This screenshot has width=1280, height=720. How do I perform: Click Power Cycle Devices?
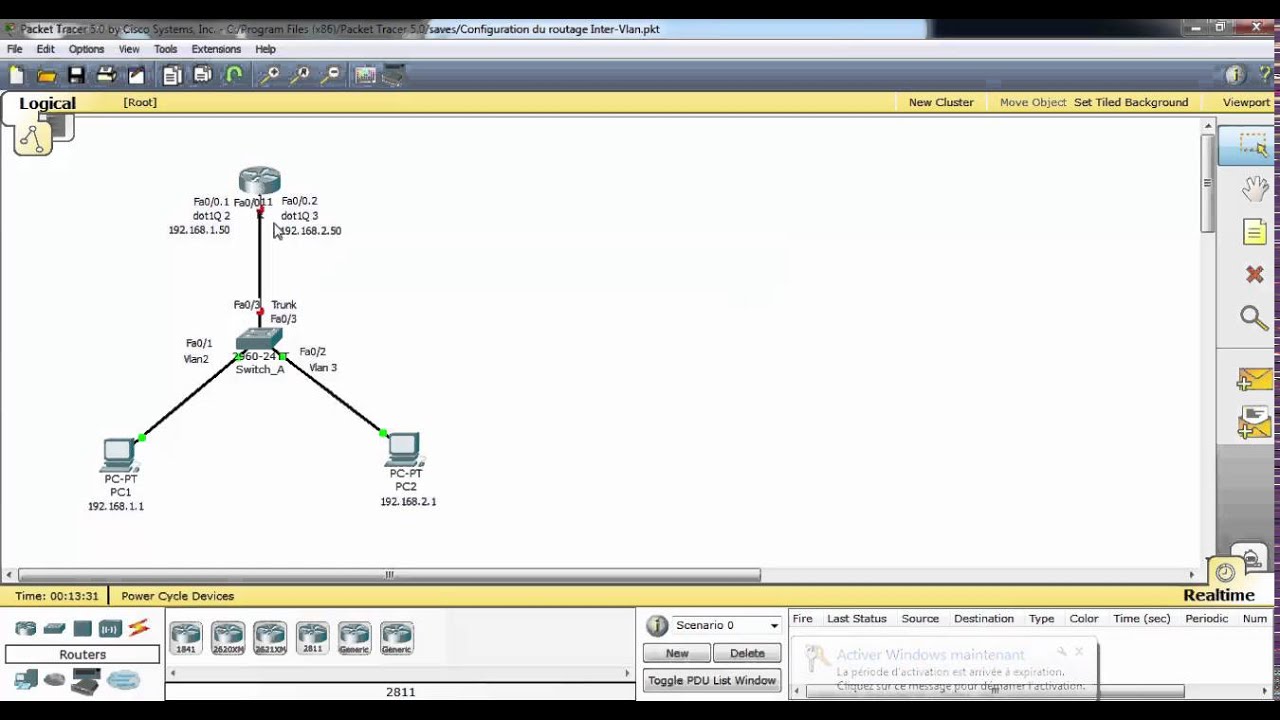click(178, 596)
